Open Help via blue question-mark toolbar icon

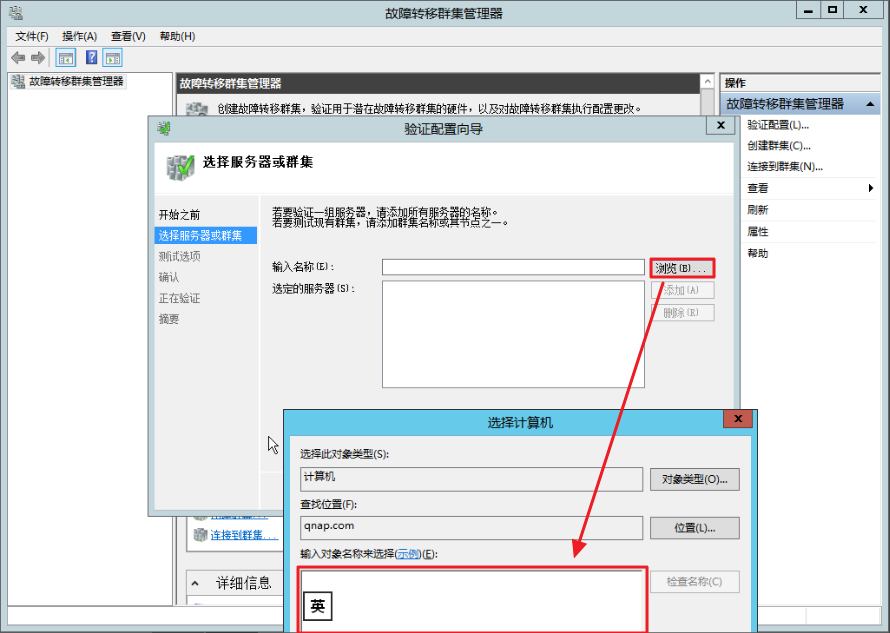click(91, 57)
